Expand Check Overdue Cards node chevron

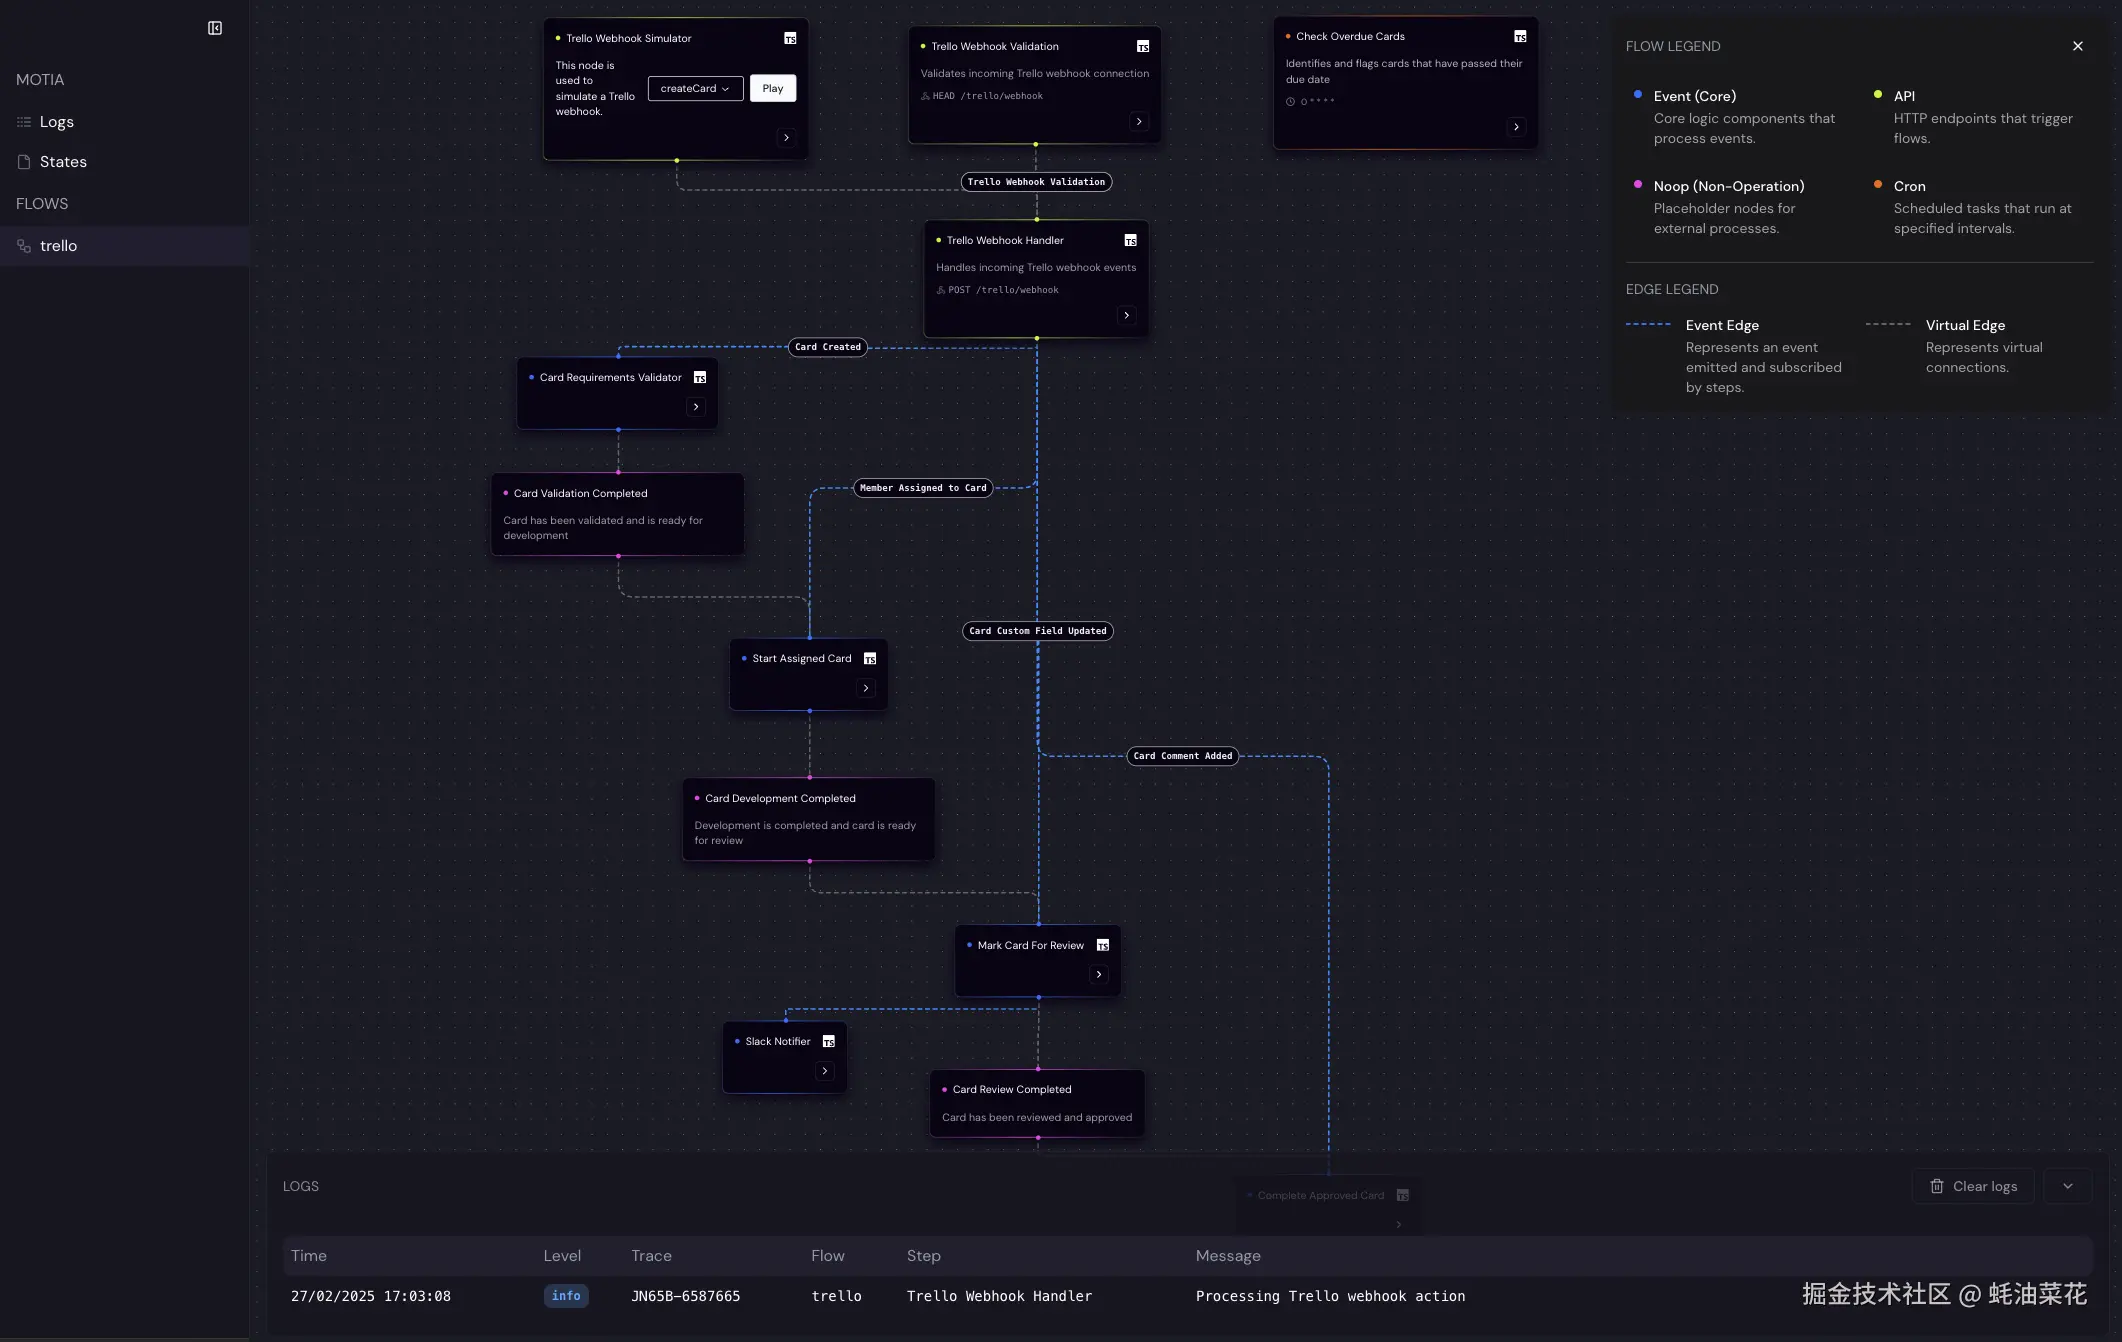[1517, 127]
